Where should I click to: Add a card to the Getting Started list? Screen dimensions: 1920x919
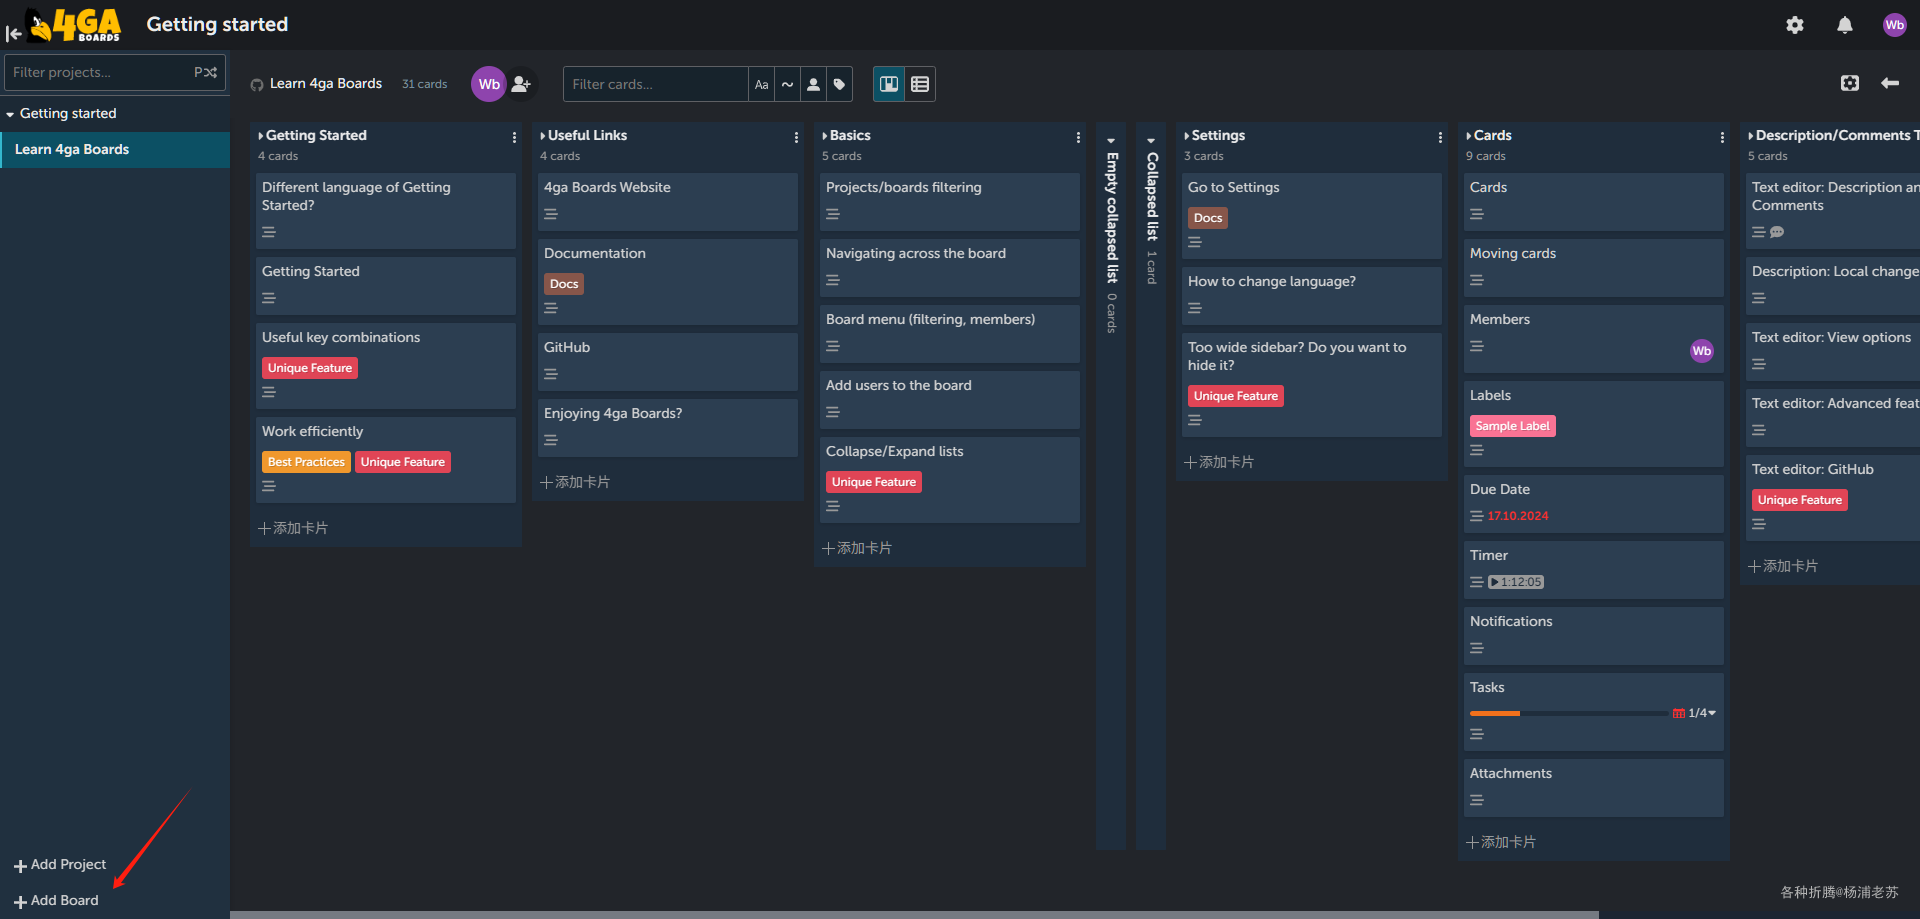(x=293, y=528)
